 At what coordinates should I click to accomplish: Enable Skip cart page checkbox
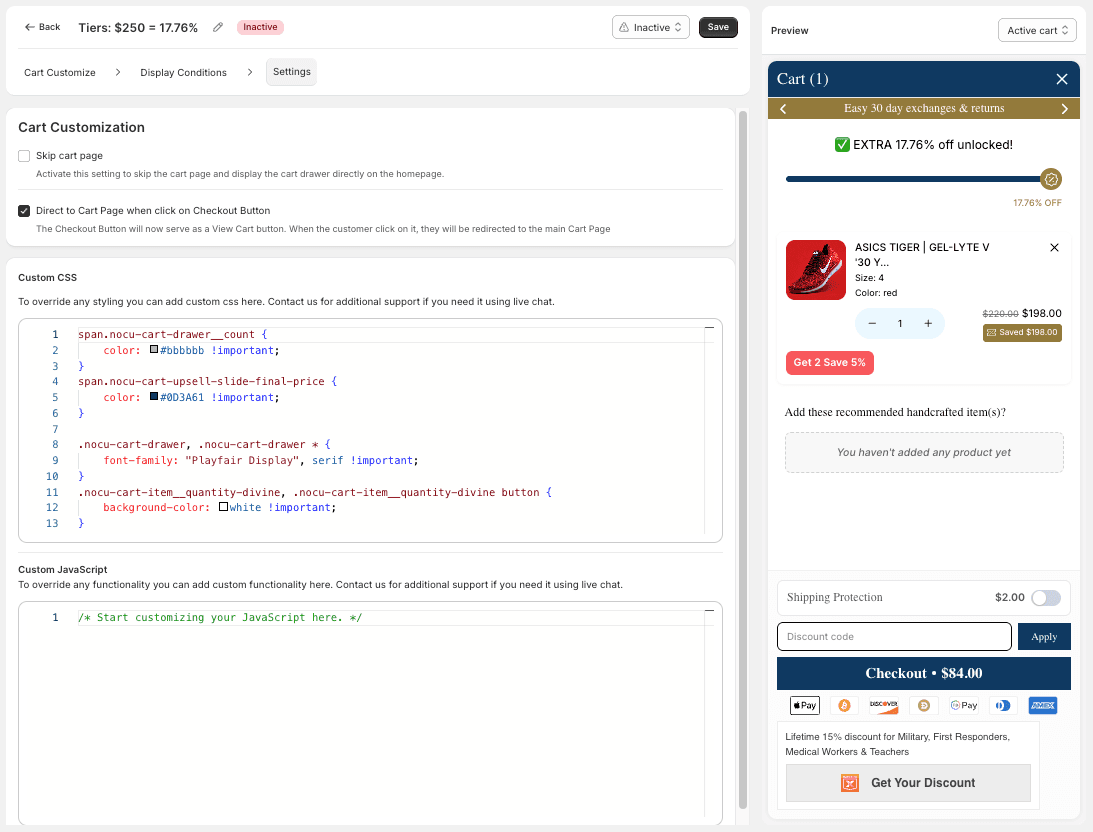click(24, 156)
